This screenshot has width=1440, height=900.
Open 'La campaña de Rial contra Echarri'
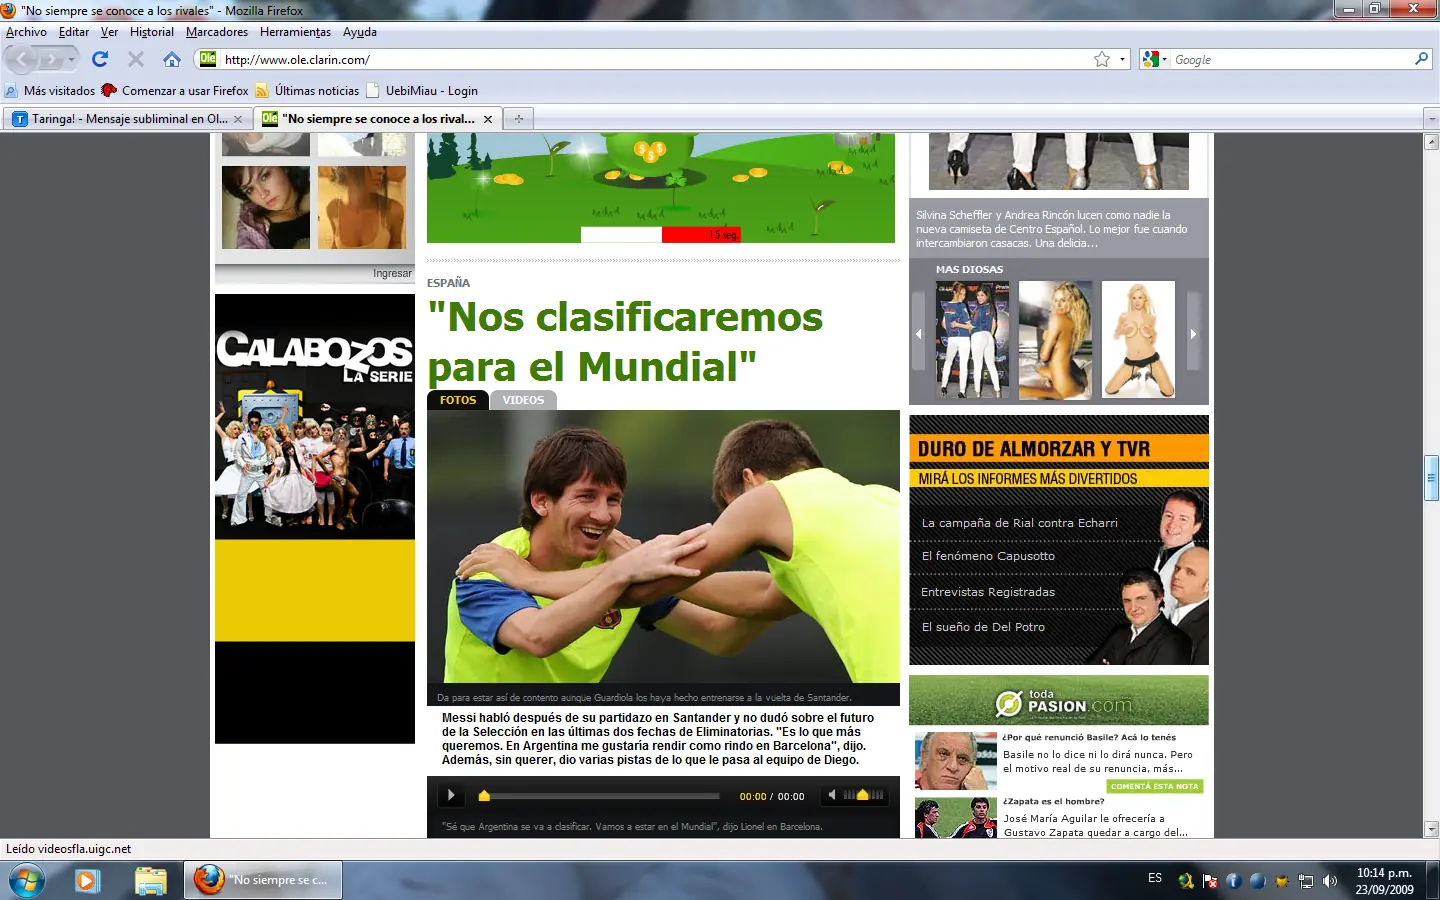pyautogui.click(x=1019, y=523)
